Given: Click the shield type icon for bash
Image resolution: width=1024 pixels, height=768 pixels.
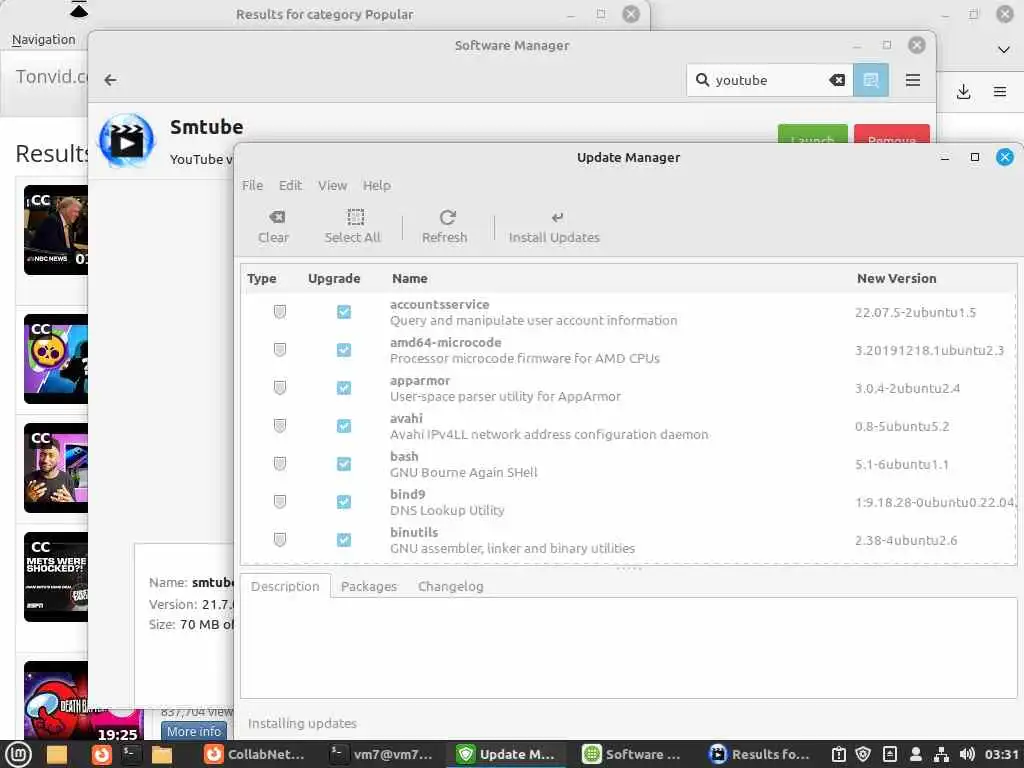Looking at the screenshot, I should (280, 464).
